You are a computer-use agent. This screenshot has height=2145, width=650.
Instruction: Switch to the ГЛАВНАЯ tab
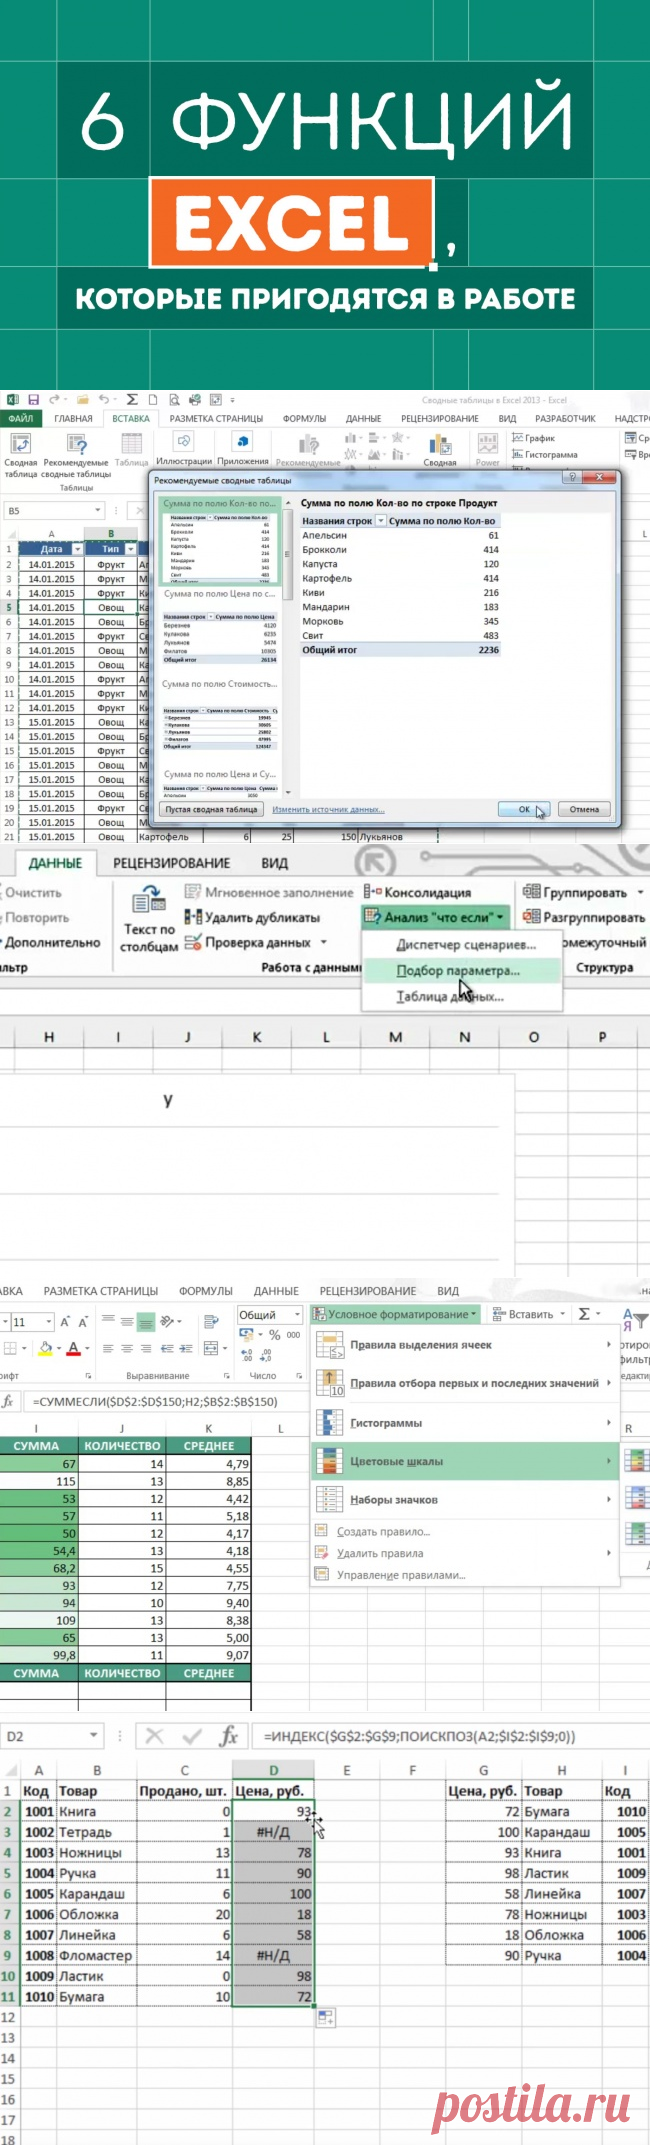pos(73,418)
